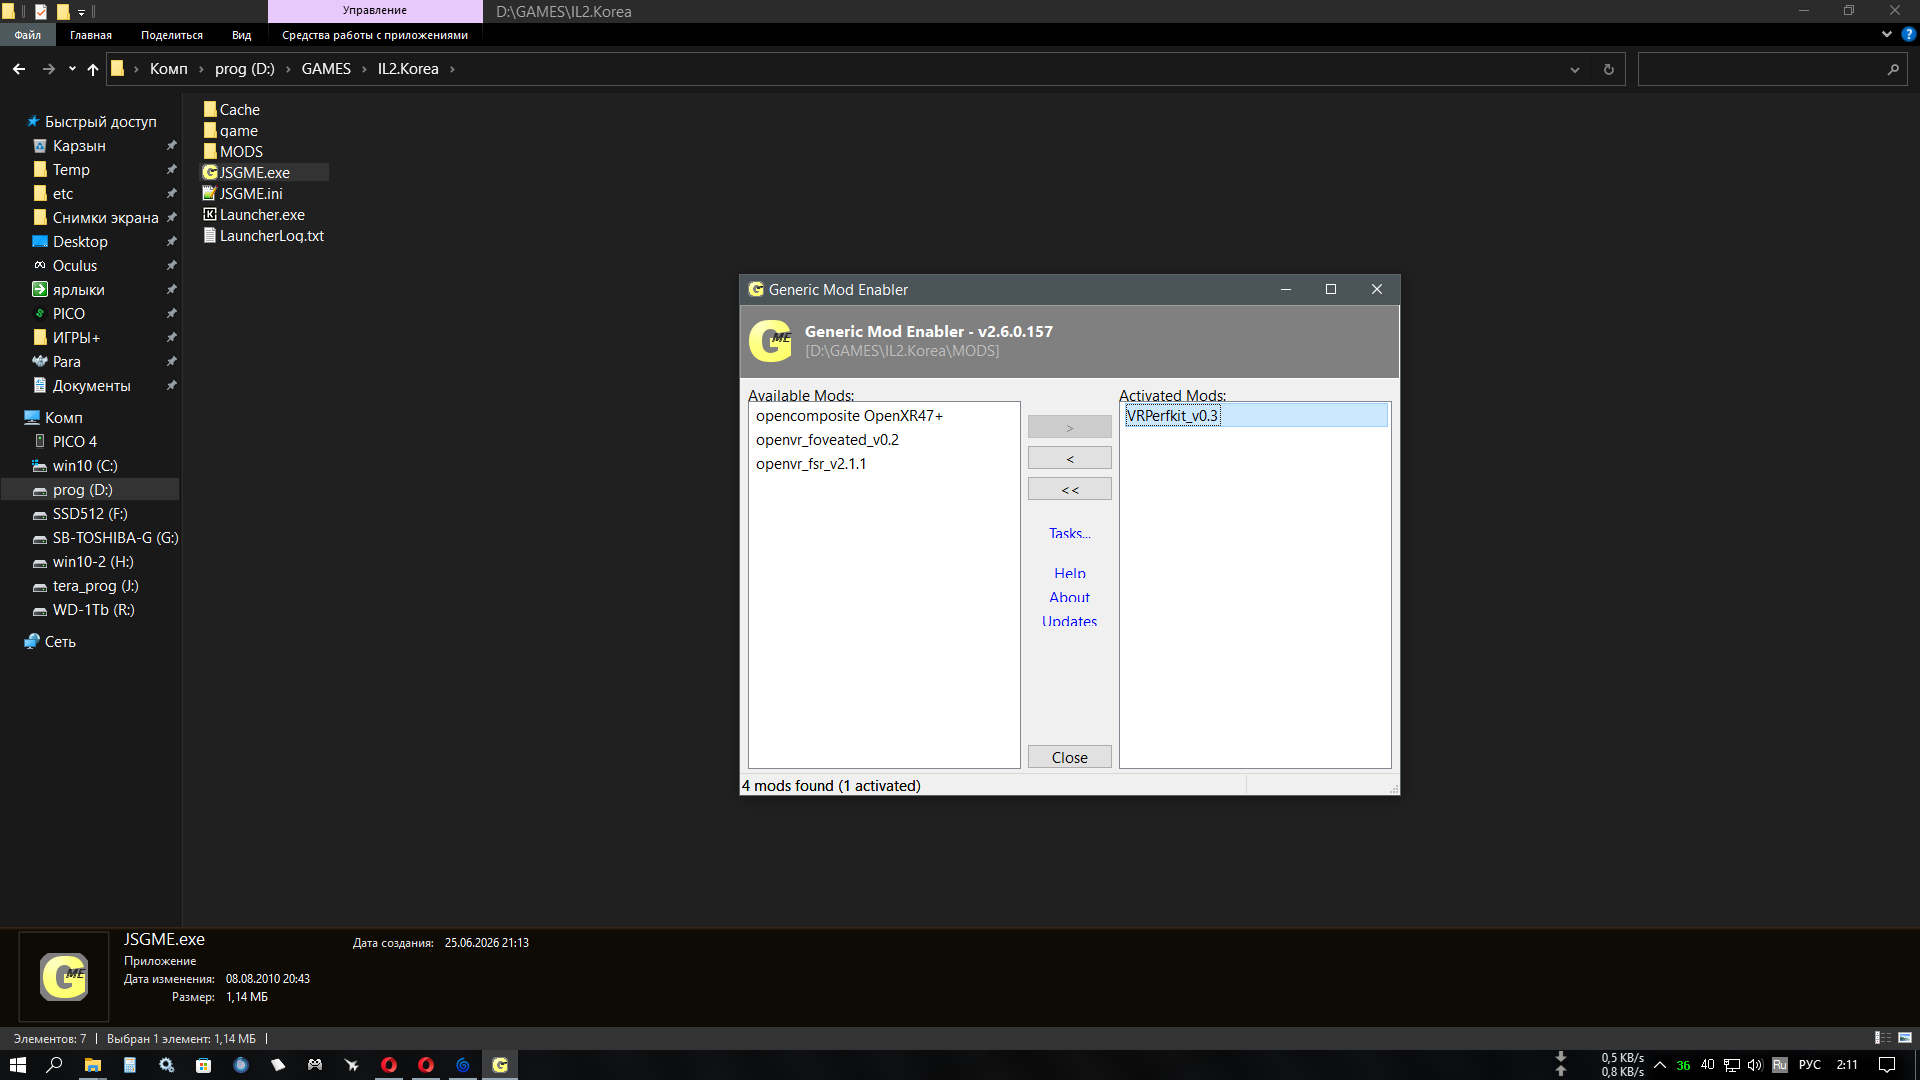1920x1080 pixels.
Task: Switch to the Главная ribbon tab
Action: coord(91,35)
